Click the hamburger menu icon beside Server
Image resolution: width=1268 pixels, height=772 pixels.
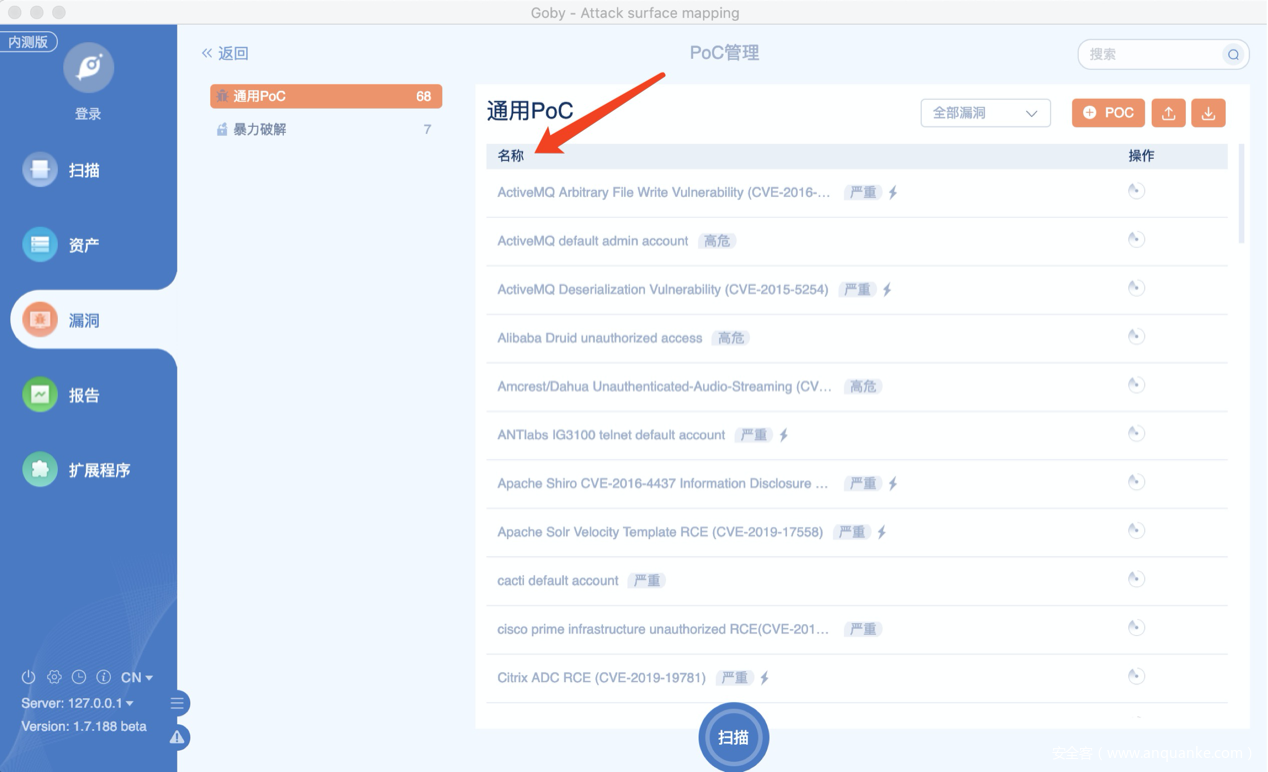coord(177,703)
